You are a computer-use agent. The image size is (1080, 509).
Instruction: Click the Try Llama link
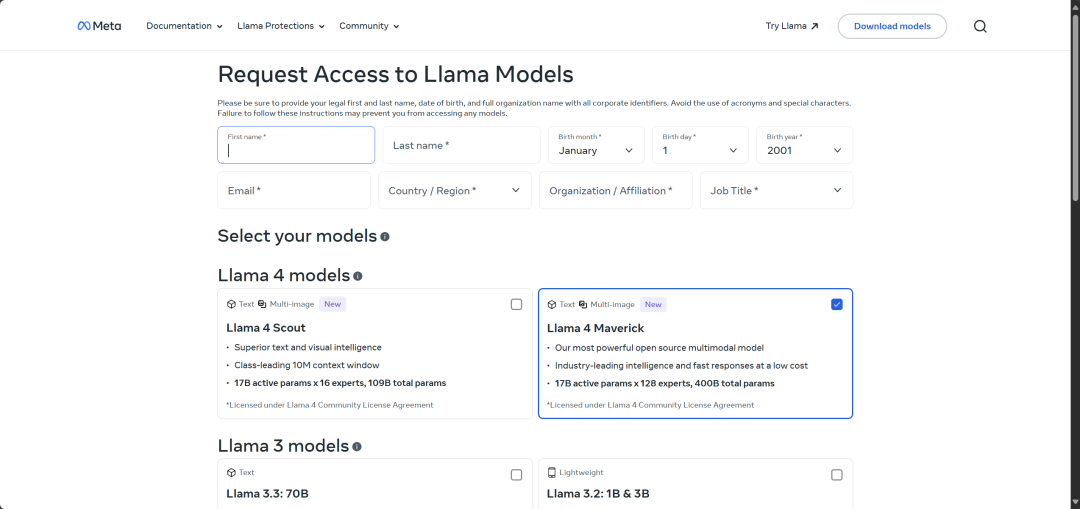(792, 26)
